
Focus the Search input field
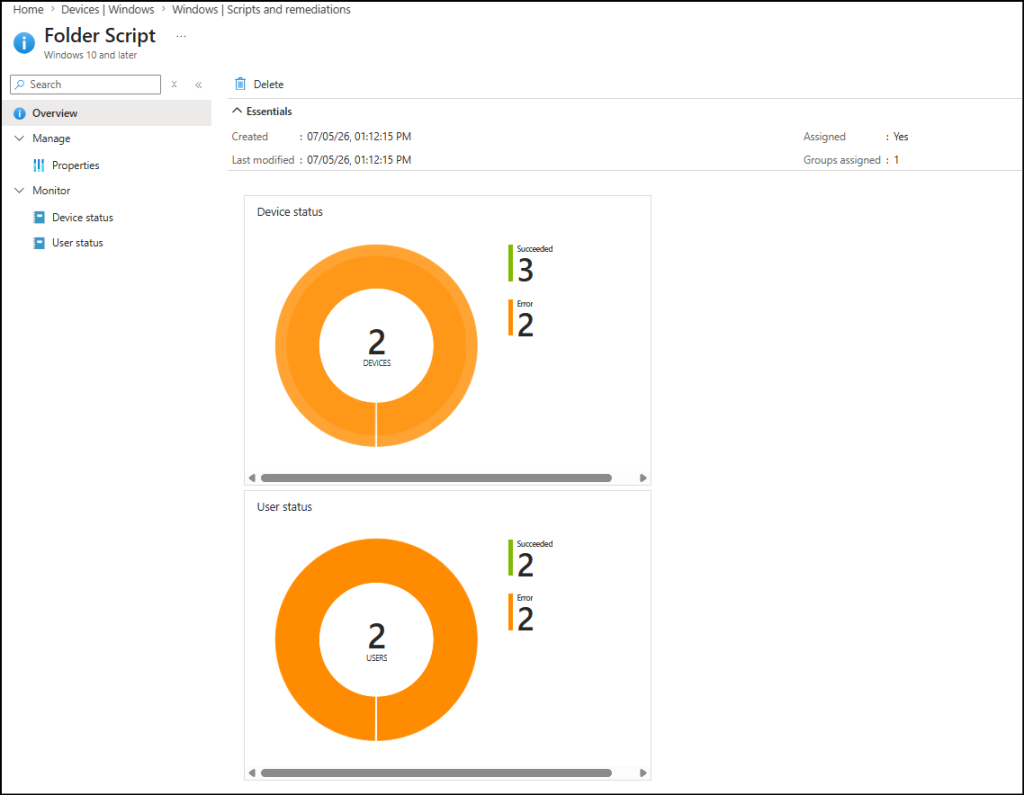coord(86,84)
